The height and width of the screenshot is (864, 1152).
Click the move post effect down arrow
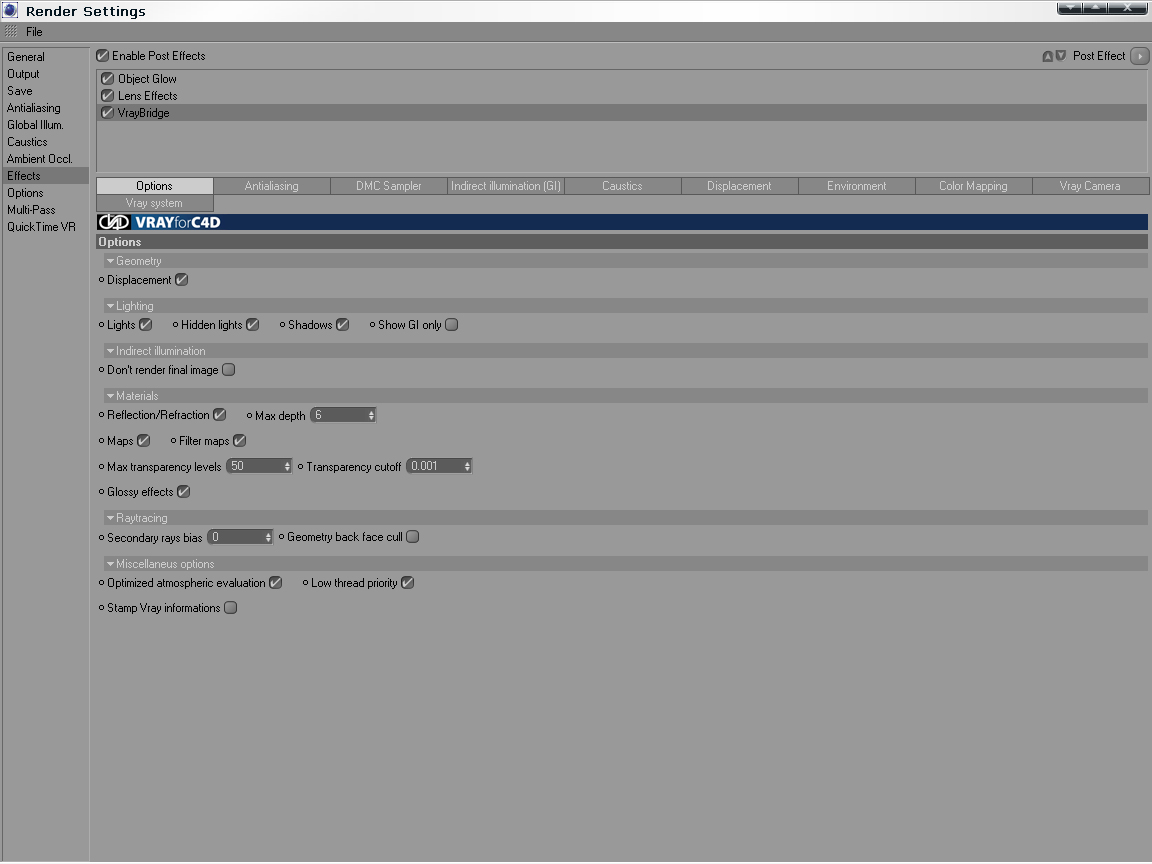1060,56
